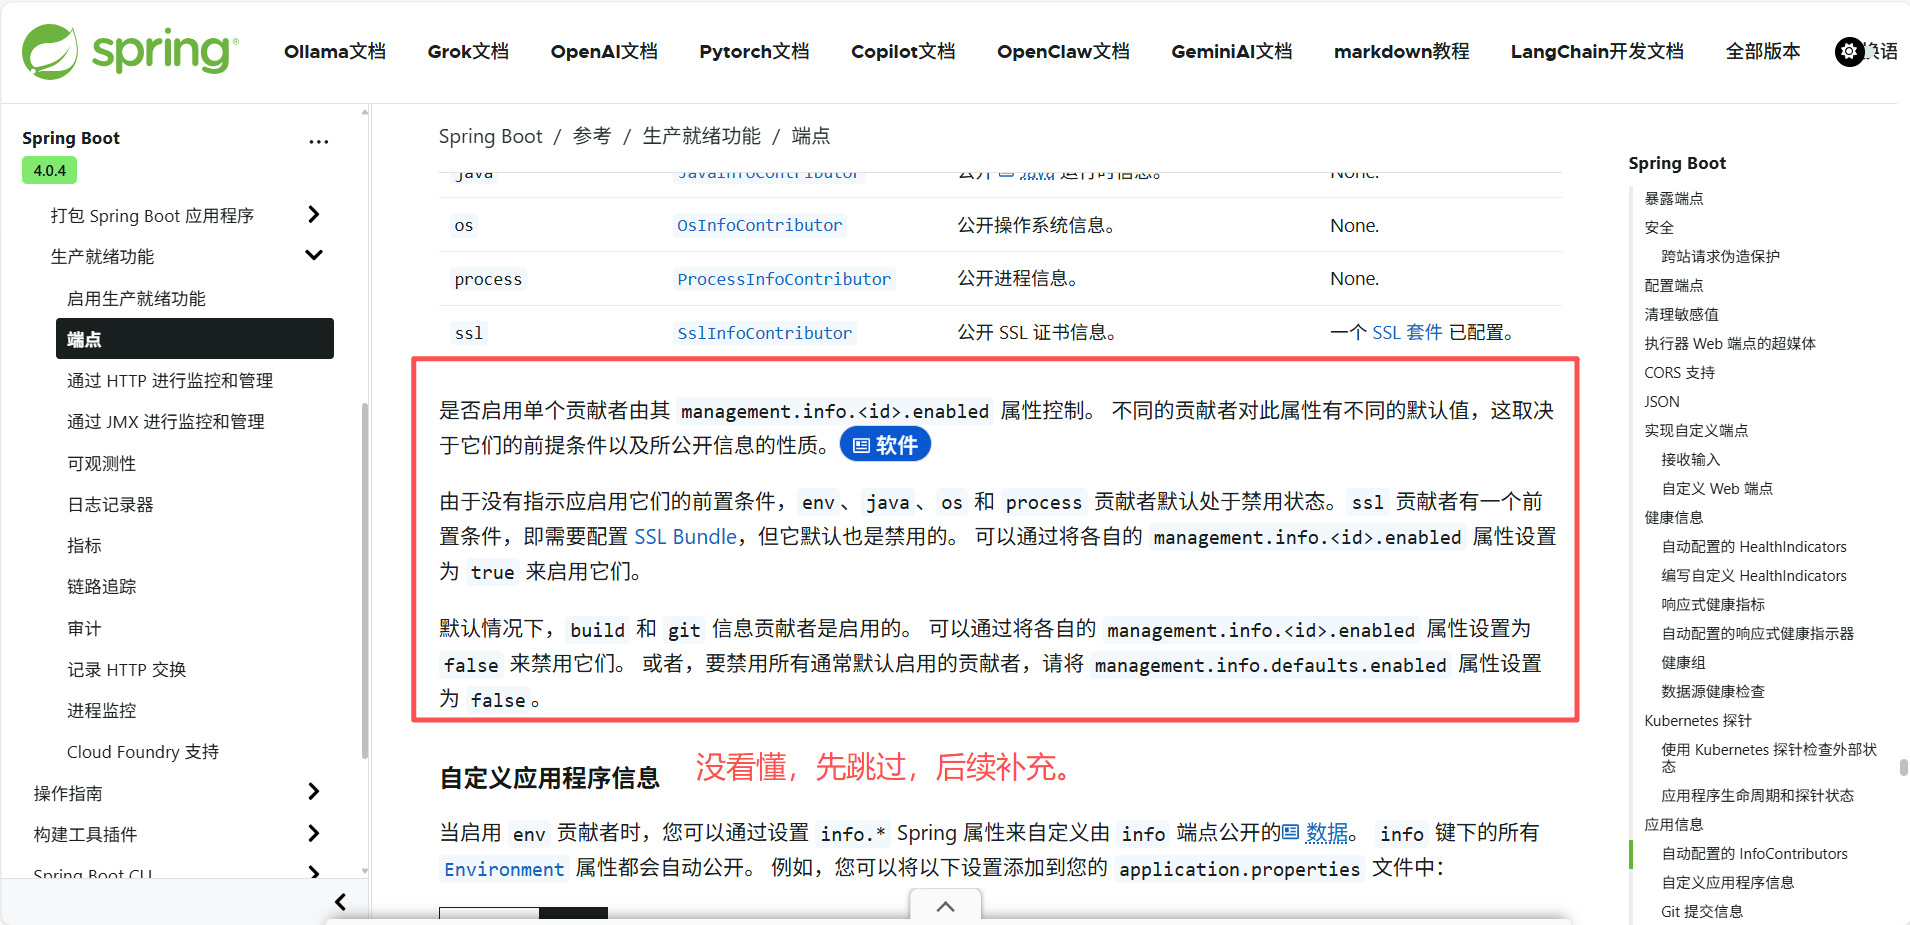Image resolution: width=1910 pixels, height=925 pixels.
Task: Jump to 实现自定义端点 section
Action: point(1696,430)
